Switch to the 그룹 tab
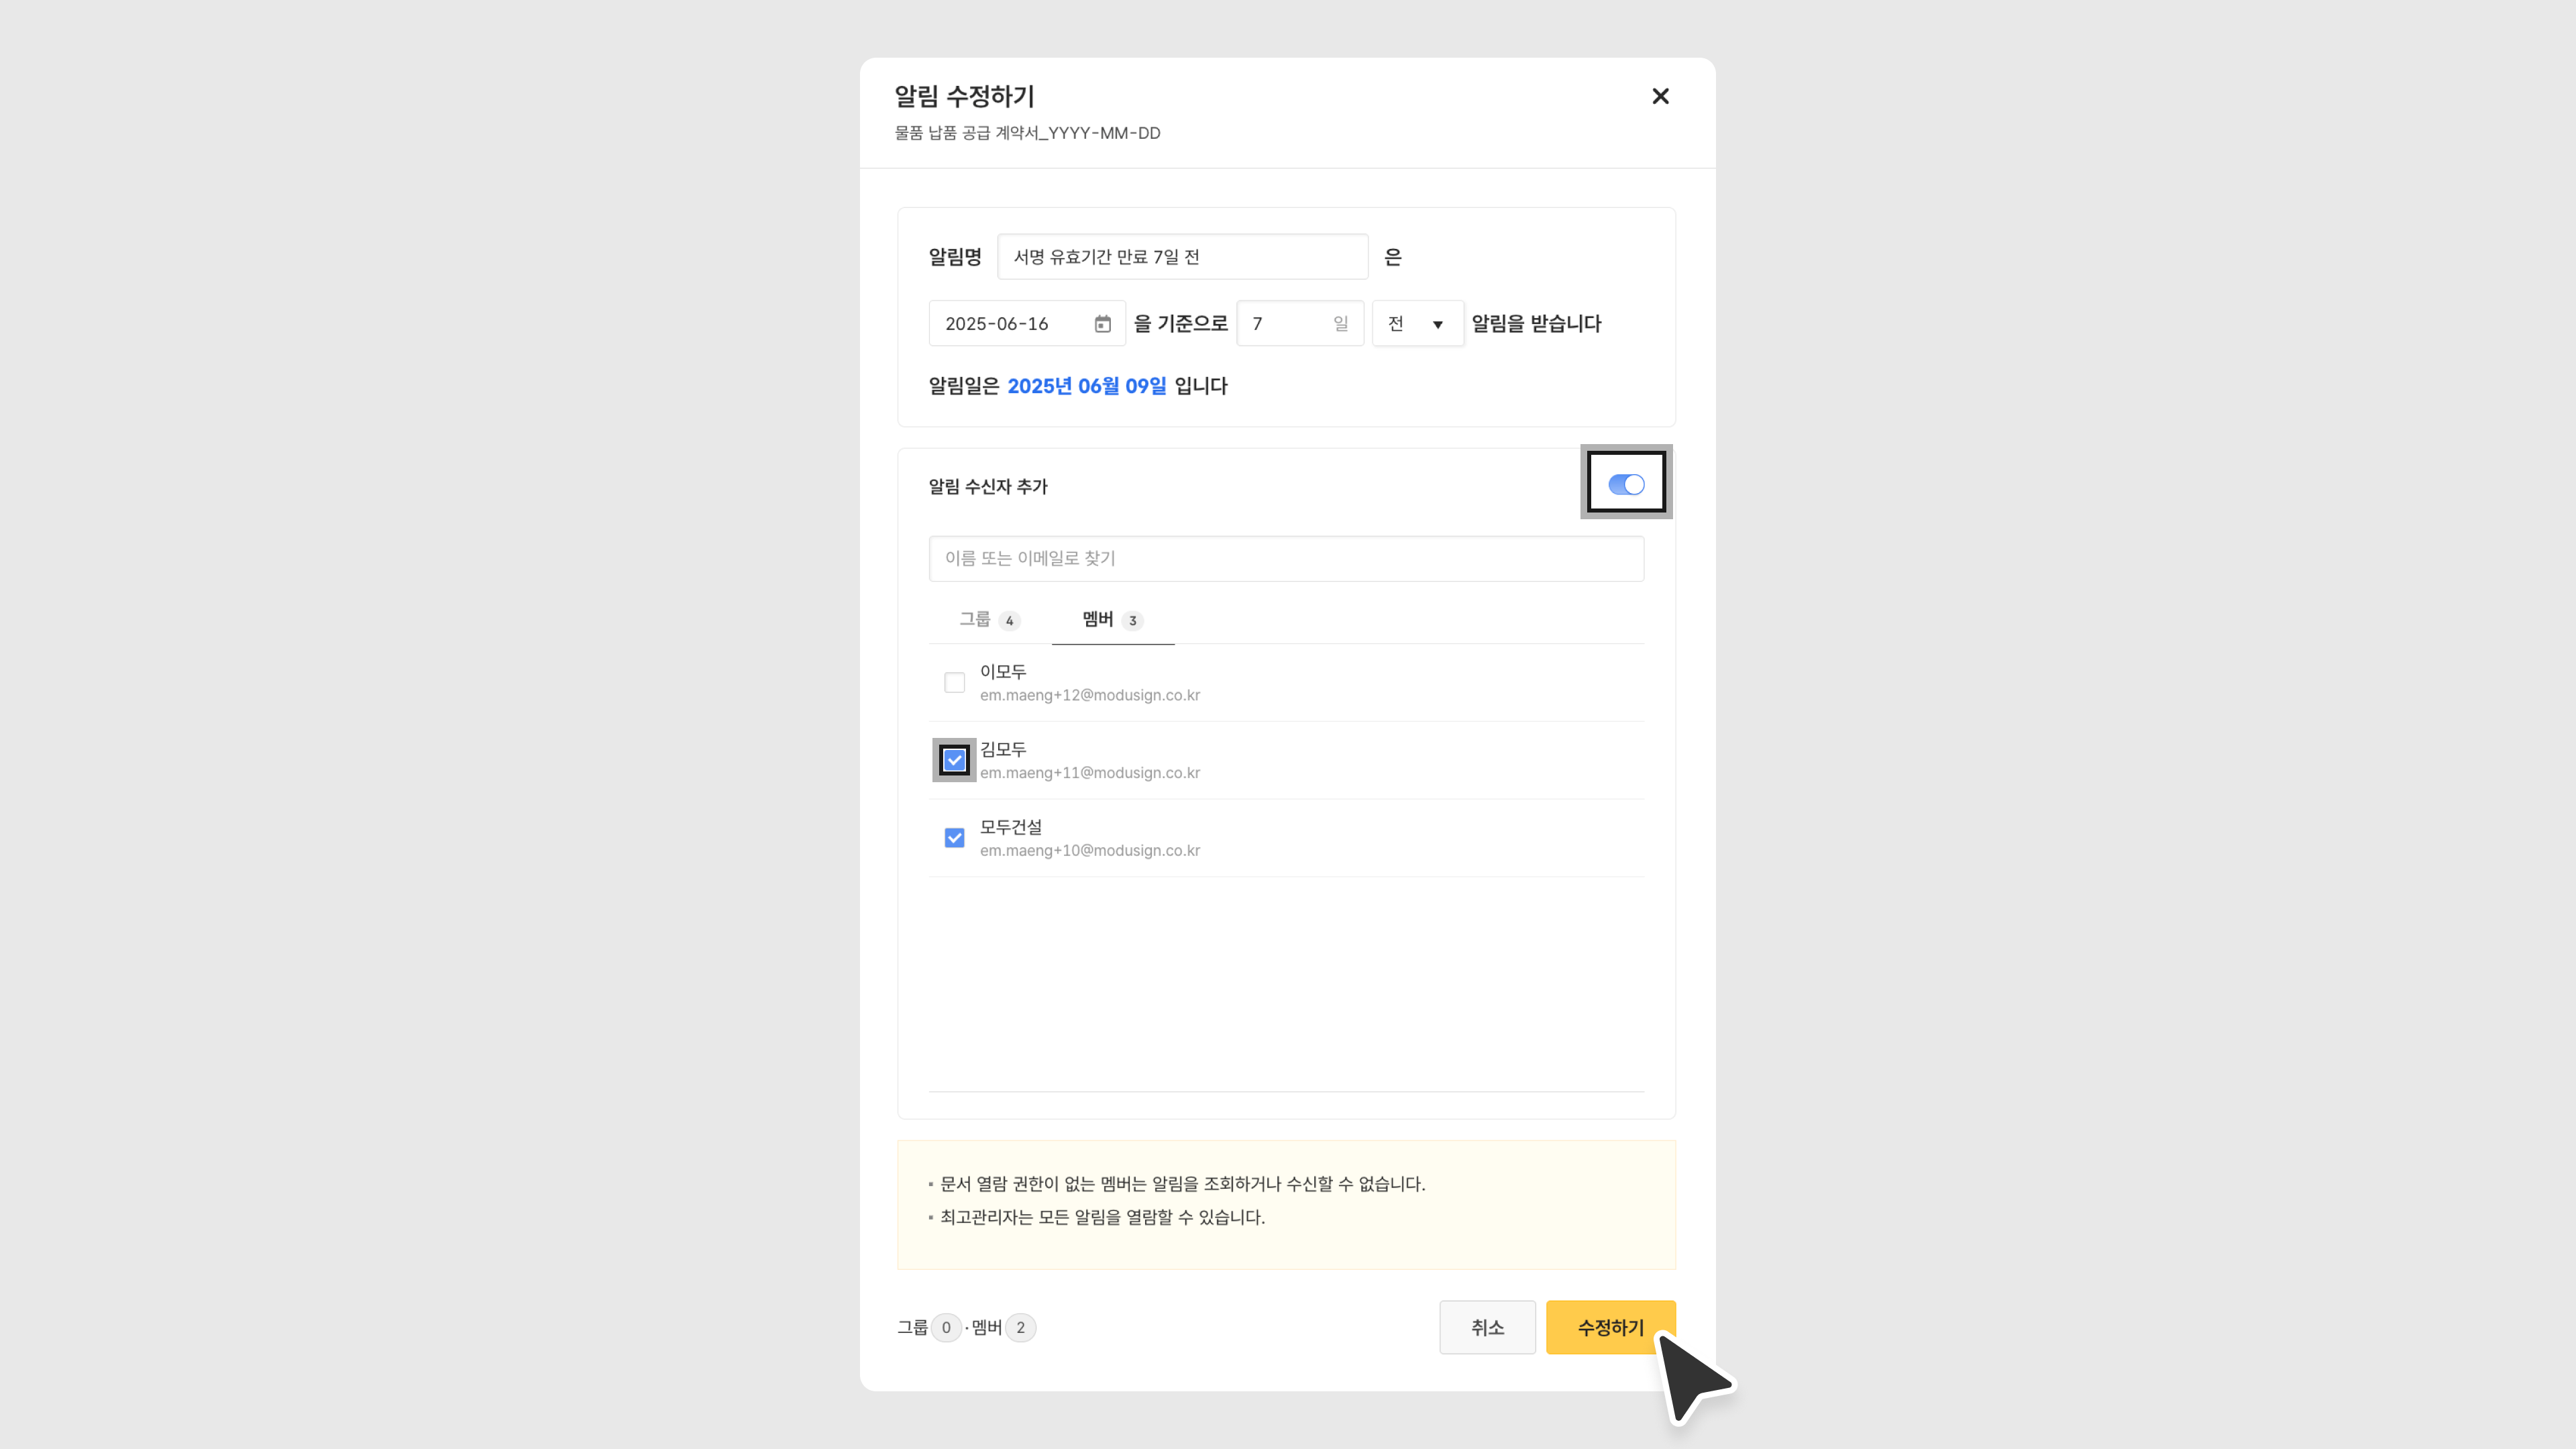The width and height of the screenshot is (2576, 1449). click(975, 620)
